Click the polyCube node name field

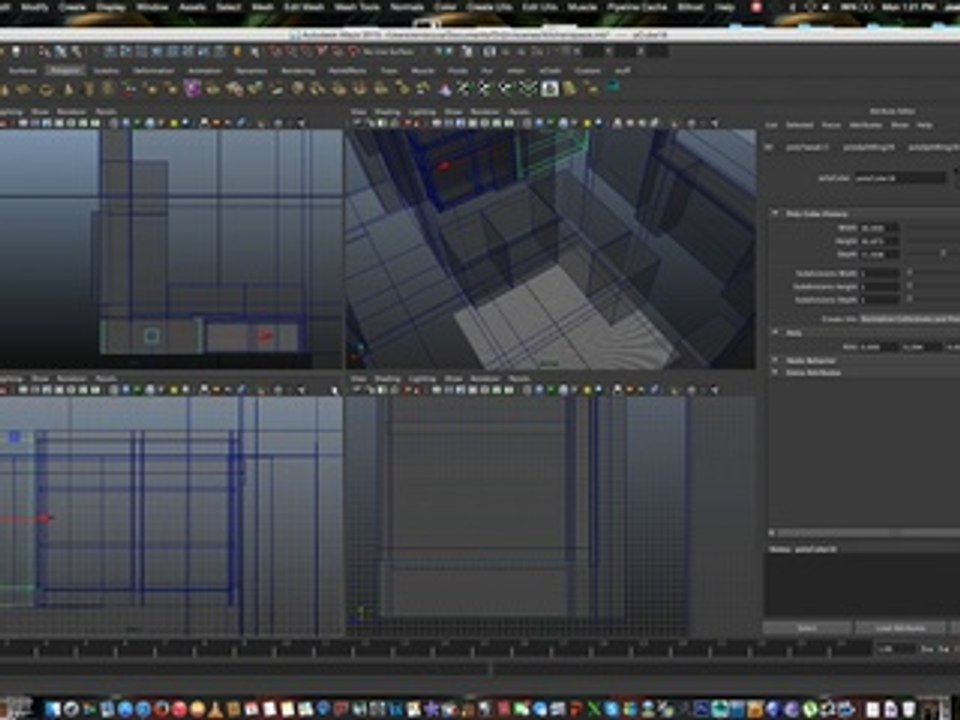(x=900, y=178)
